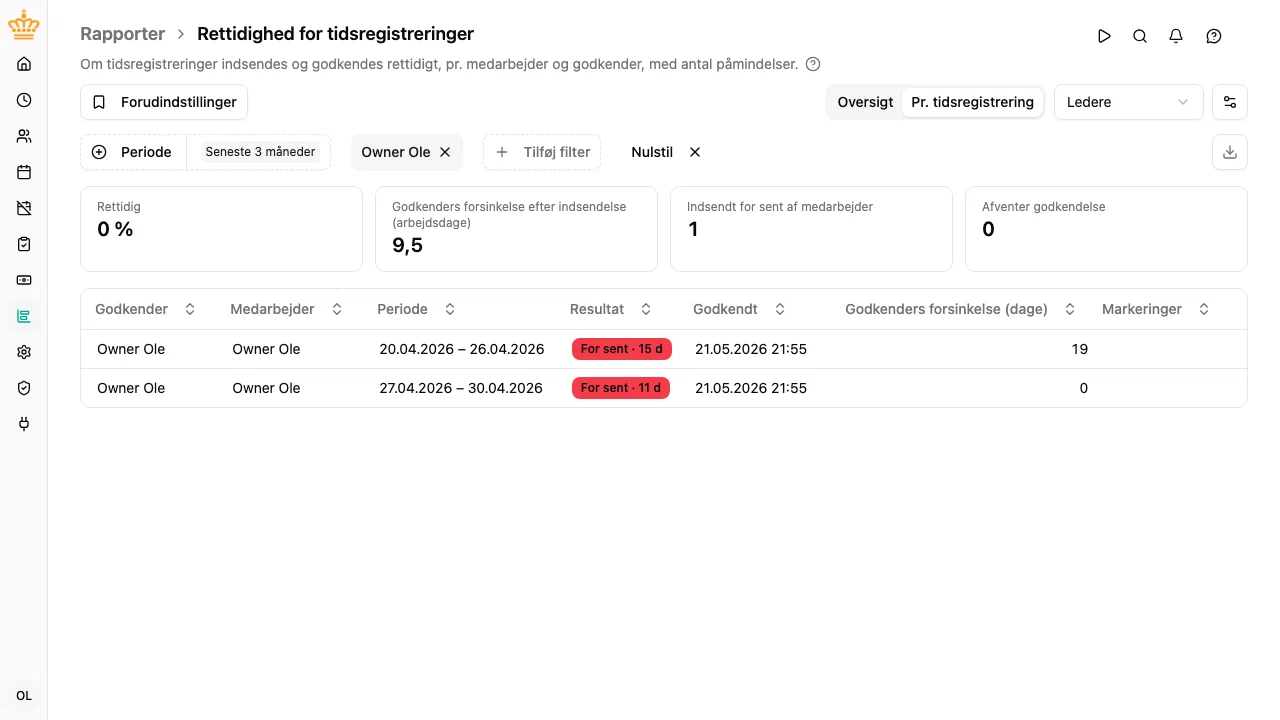Open the clipboard checkmark icon in sidebar

[x=24, y=244]
